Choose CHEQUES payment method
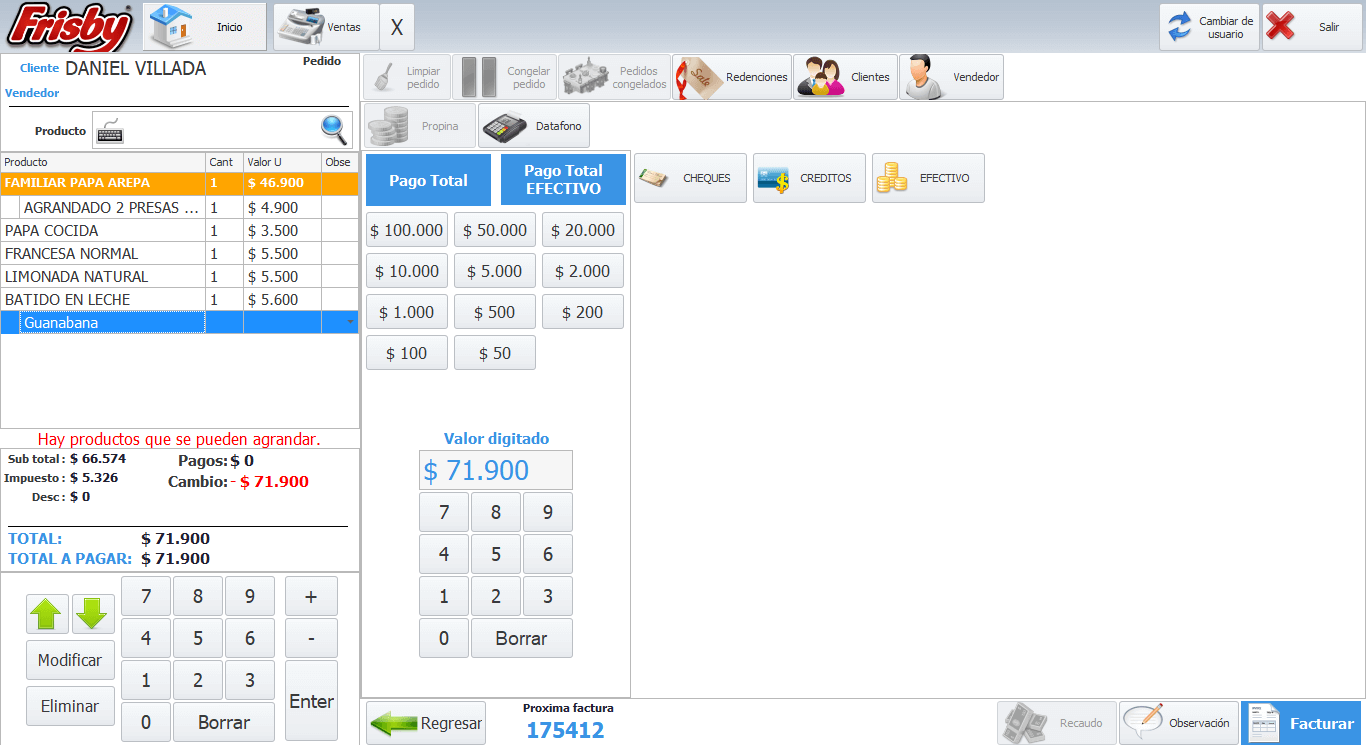This screenshot has width=1366, height=745. tap(690, 178)
